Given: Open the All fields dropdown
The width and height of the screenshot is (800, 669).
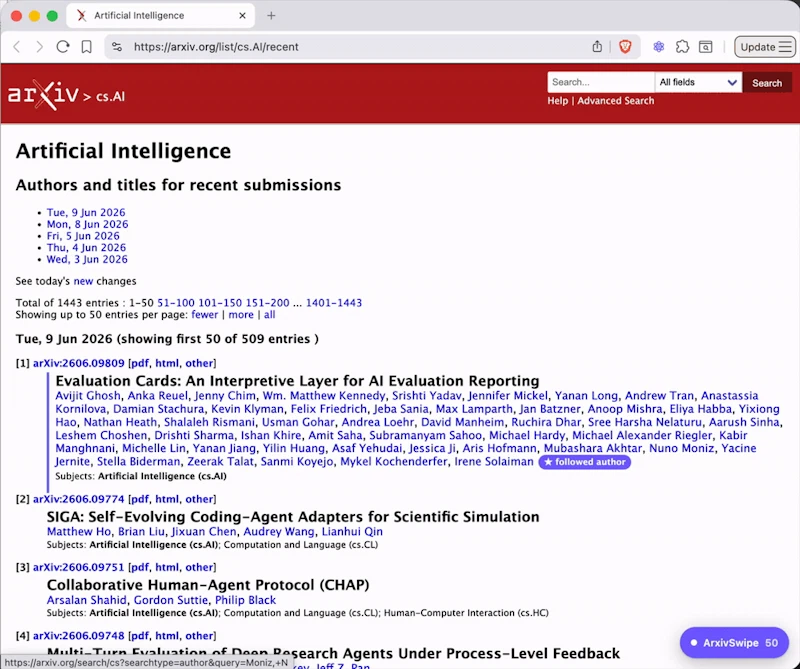Looking at the screenshot, I should tap(698, 82).
